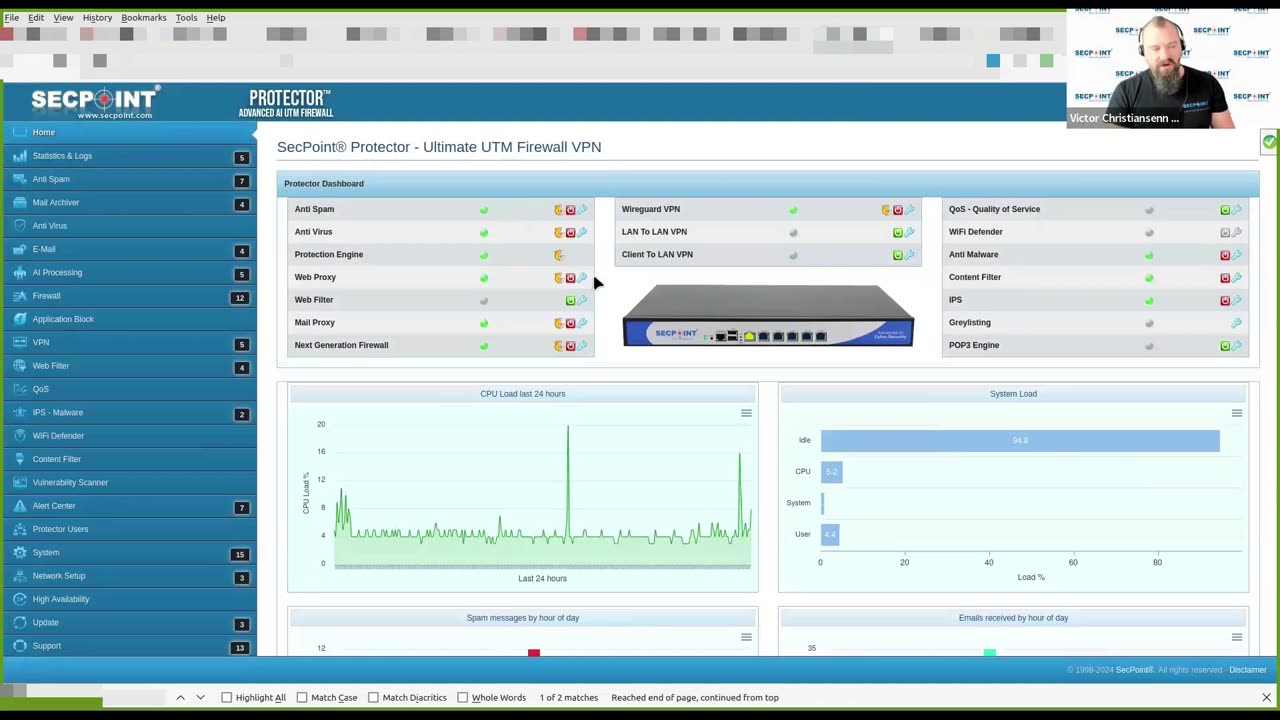Open System Load chart hamburger menu
Image resolution: width=1280 pixels, height=720 pixels.
[x=1237, y=413]
